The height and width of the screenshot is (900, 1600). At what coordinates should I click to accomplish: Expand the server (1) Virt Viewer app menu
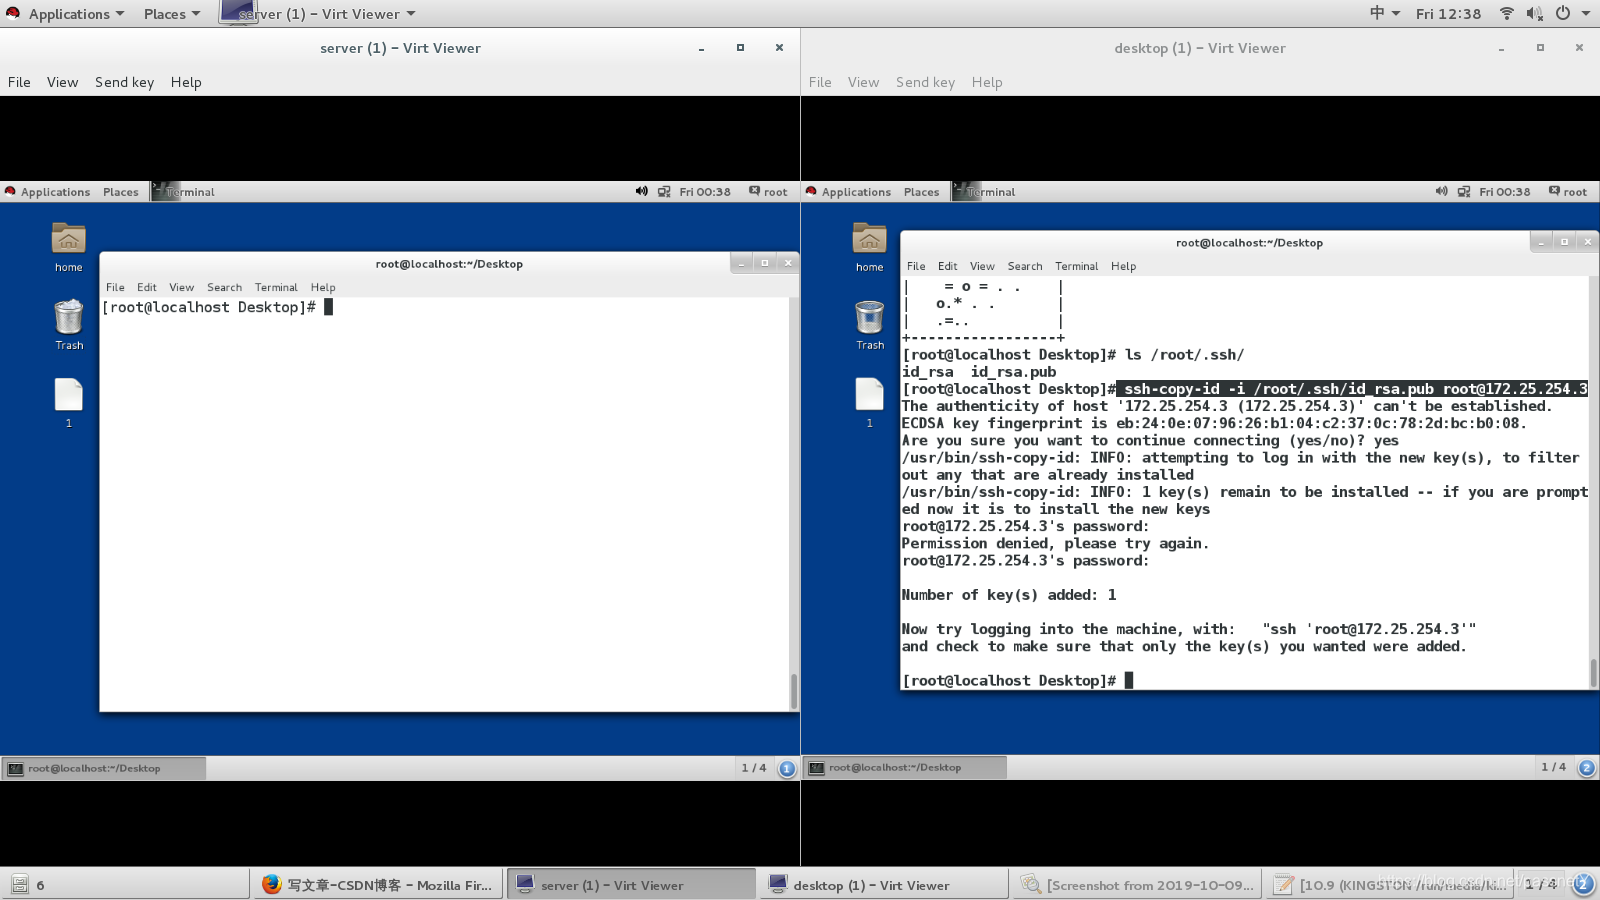pos(318,14)
